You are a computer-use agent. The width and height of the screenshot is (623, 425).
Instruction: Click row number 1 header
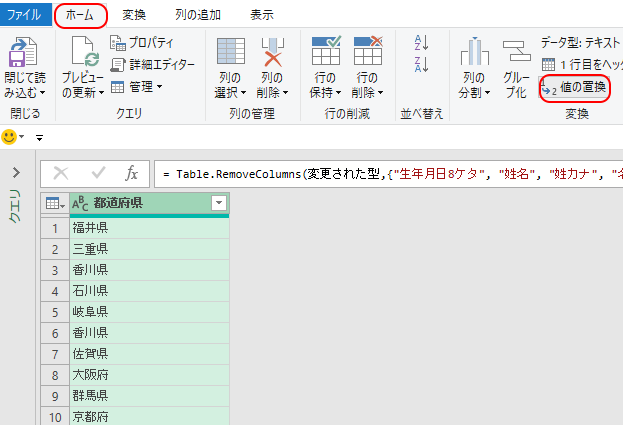pos(55,228)
